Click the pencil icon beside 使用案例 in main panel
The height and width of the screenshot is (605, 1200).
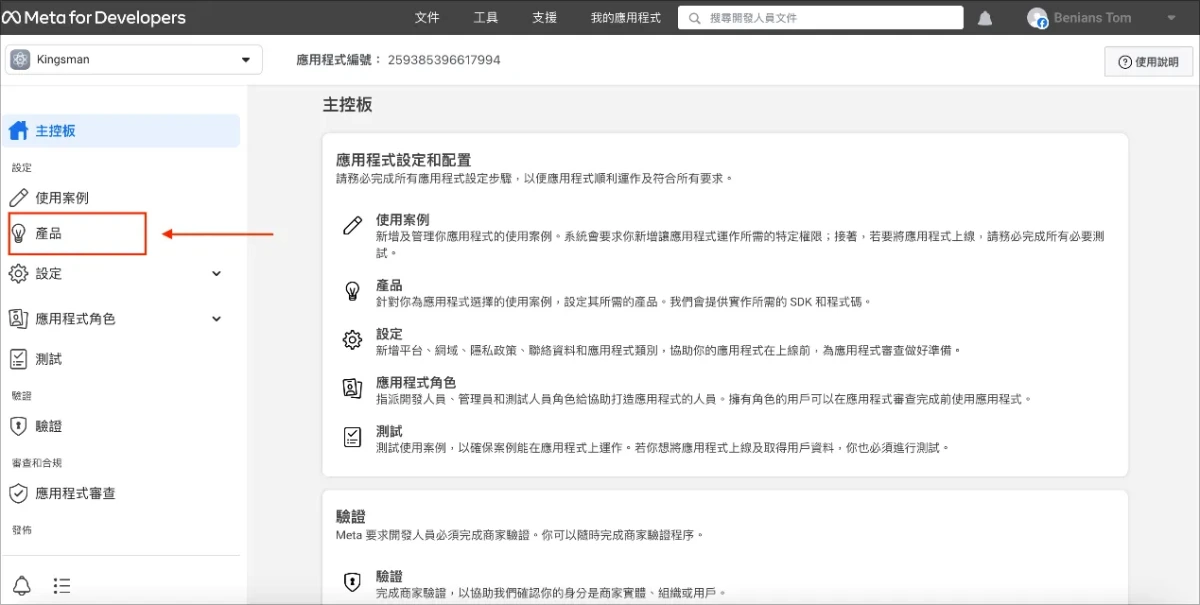[x=352, y=225]
